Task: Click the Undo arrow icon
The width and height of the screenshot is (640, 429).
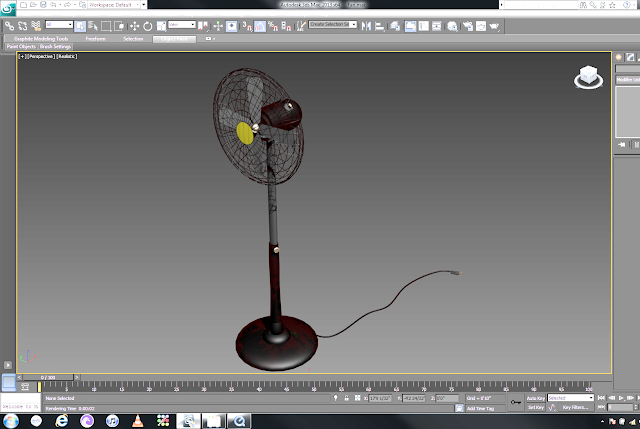Action: pos(53,5)
